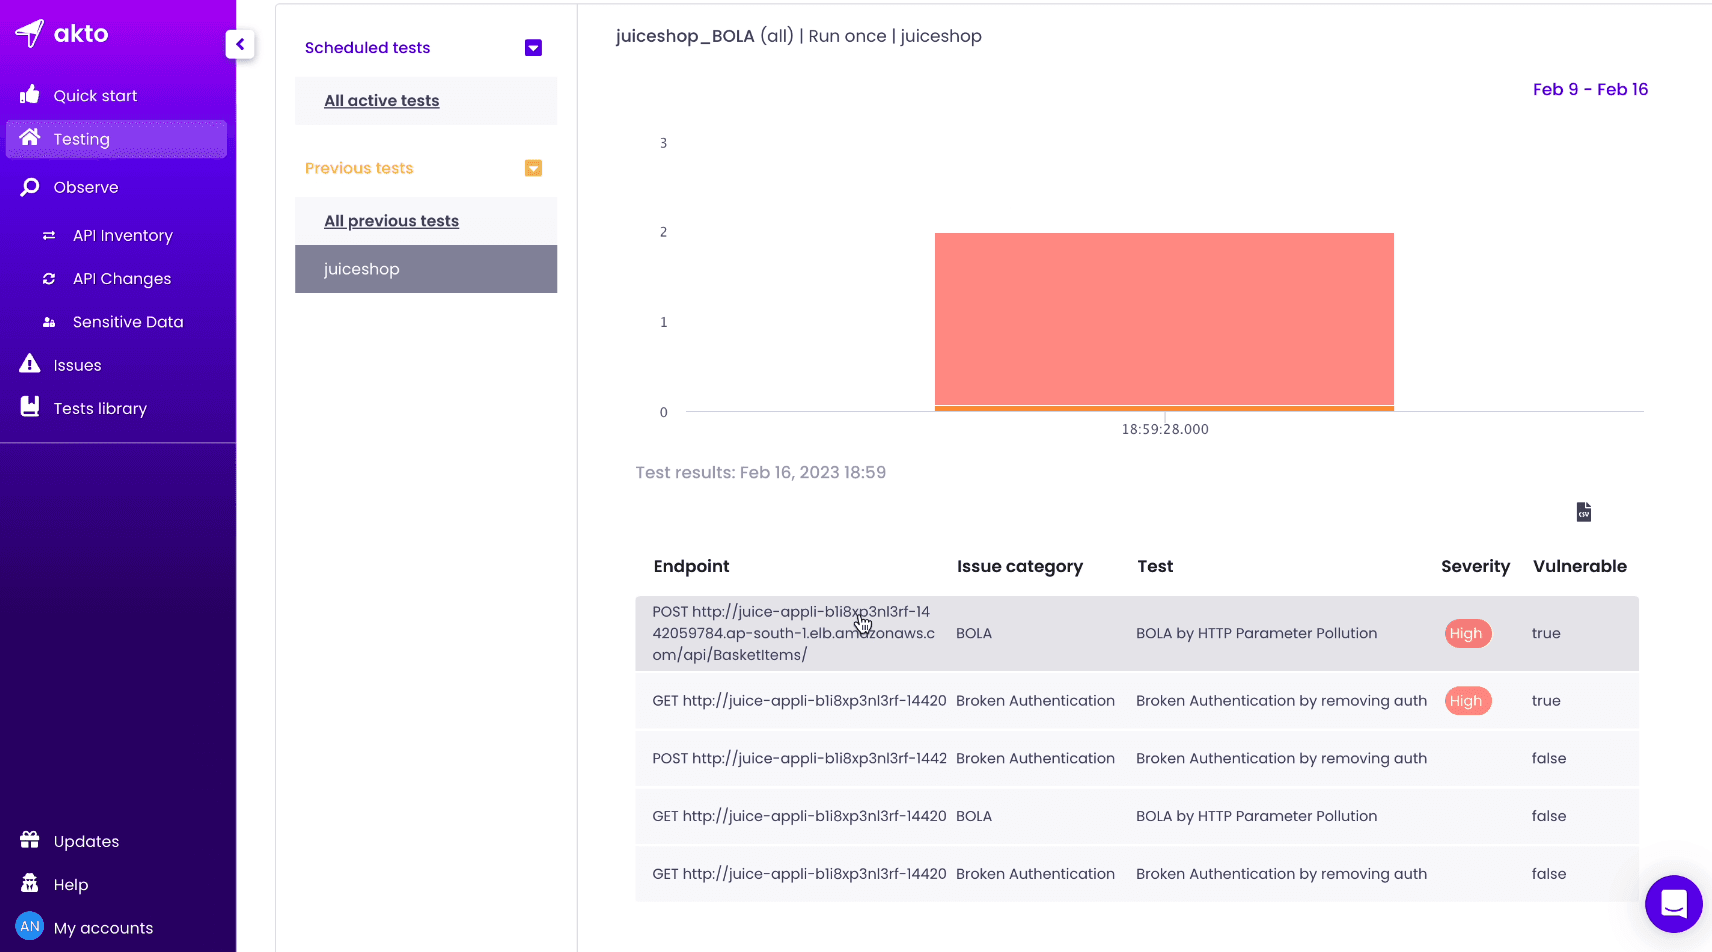Open the chat support bubble

1674,904
